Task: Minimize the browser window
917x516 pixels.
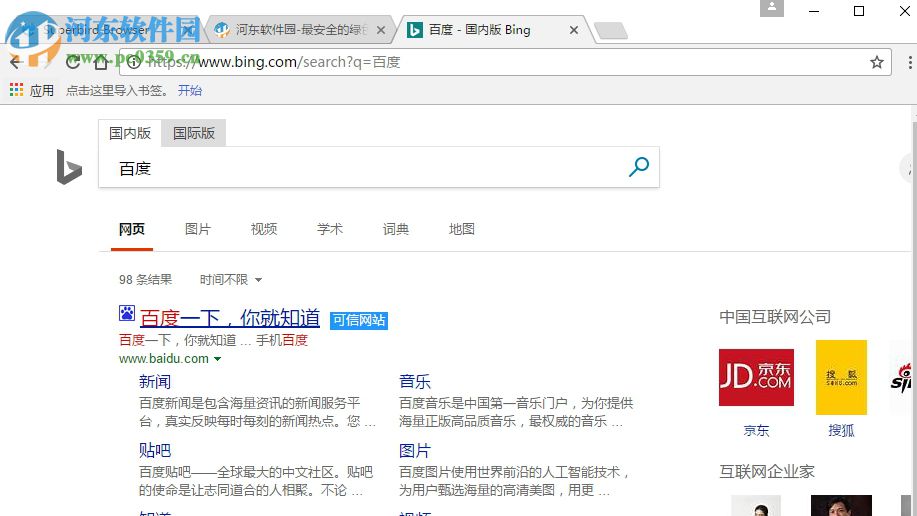Action: tap(813, 11)
